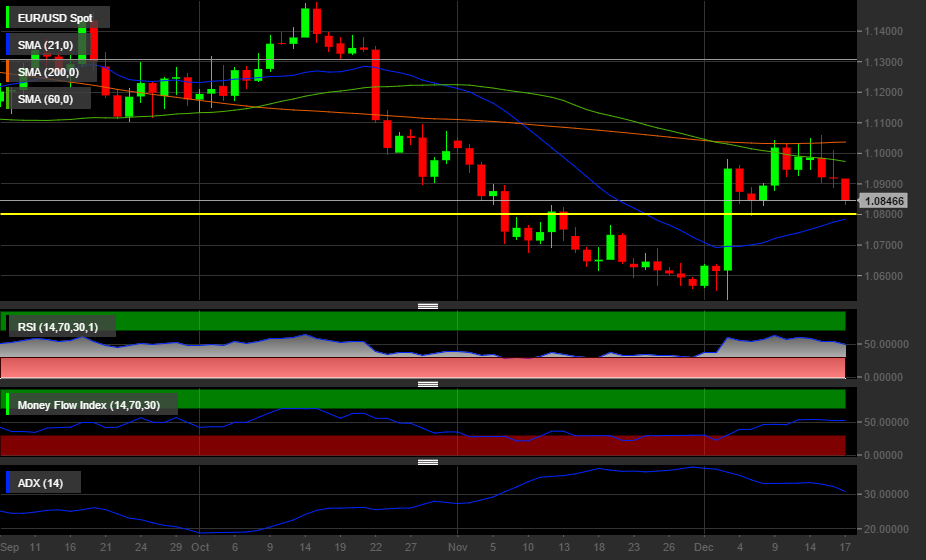The height and width of the screenshot is (560, 926).
Task: Select the yellow horizontal support line
Action: coord(300,214)
